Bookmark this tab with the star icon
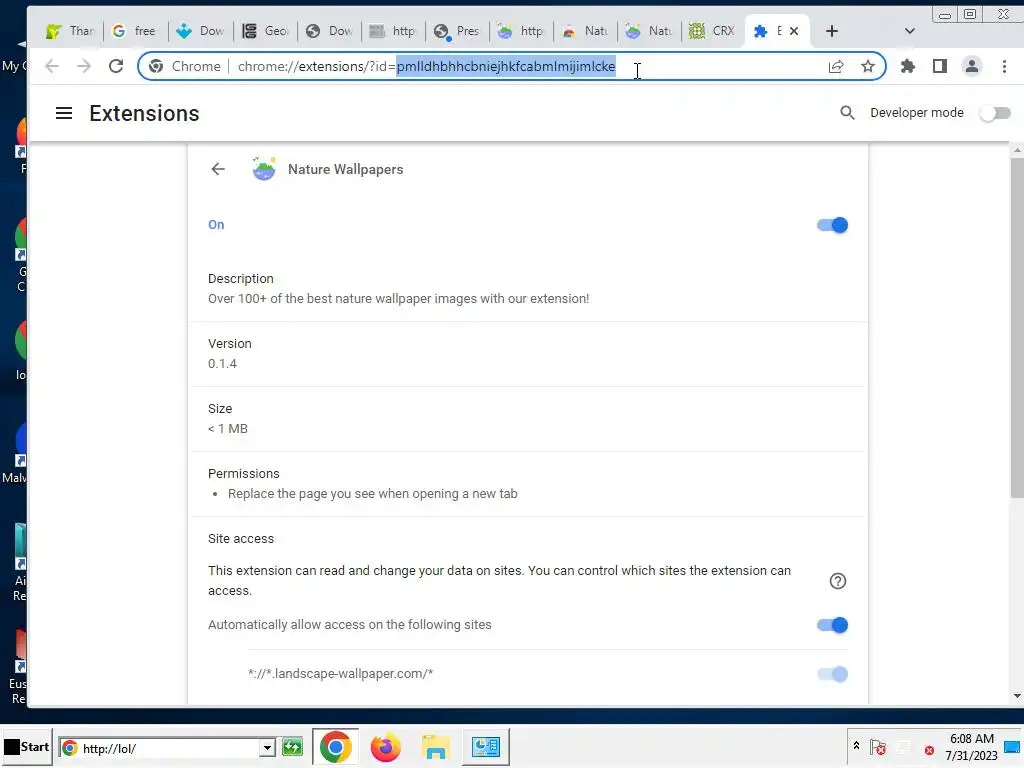1024x768 pixels. 867,66
